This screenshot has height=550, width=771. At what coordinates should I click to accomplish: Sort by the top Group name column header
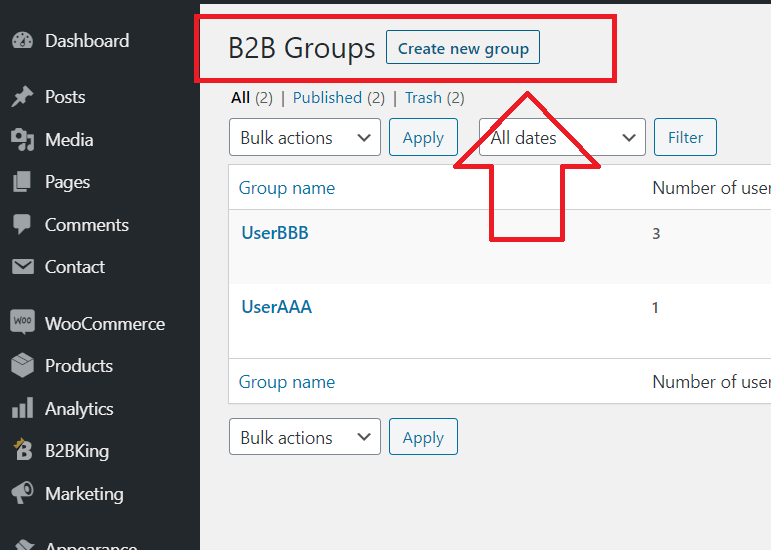(x=287, y=188)
